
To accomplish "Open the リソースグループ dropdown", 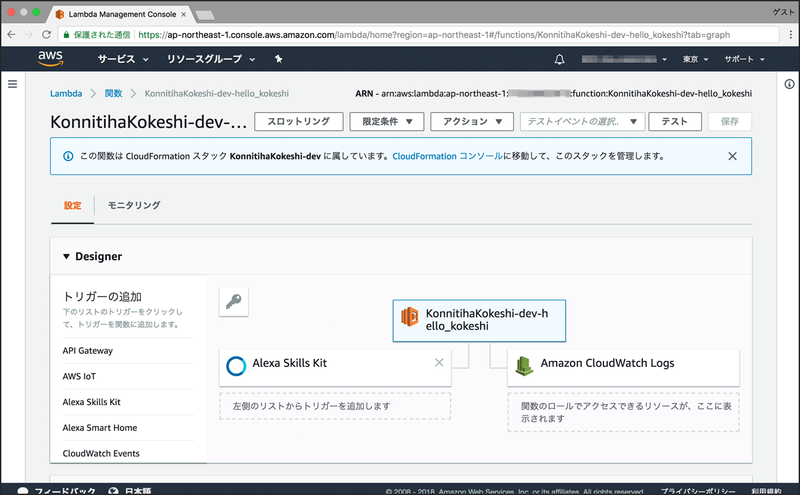I will click(x=211, y=59).
